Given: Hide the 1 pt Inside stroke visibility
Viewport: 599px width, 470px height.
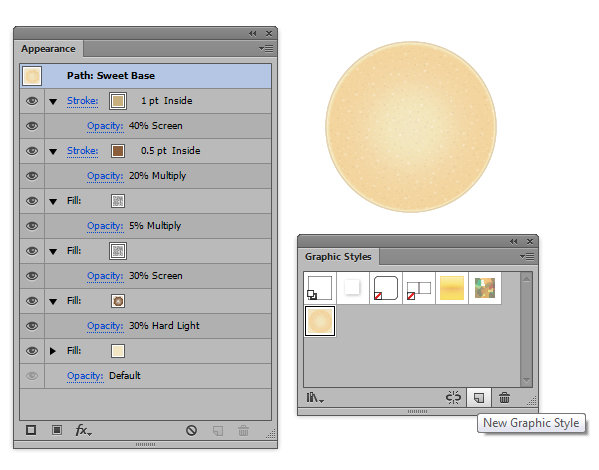Looking at the screenshot, I should coord(32,101).
